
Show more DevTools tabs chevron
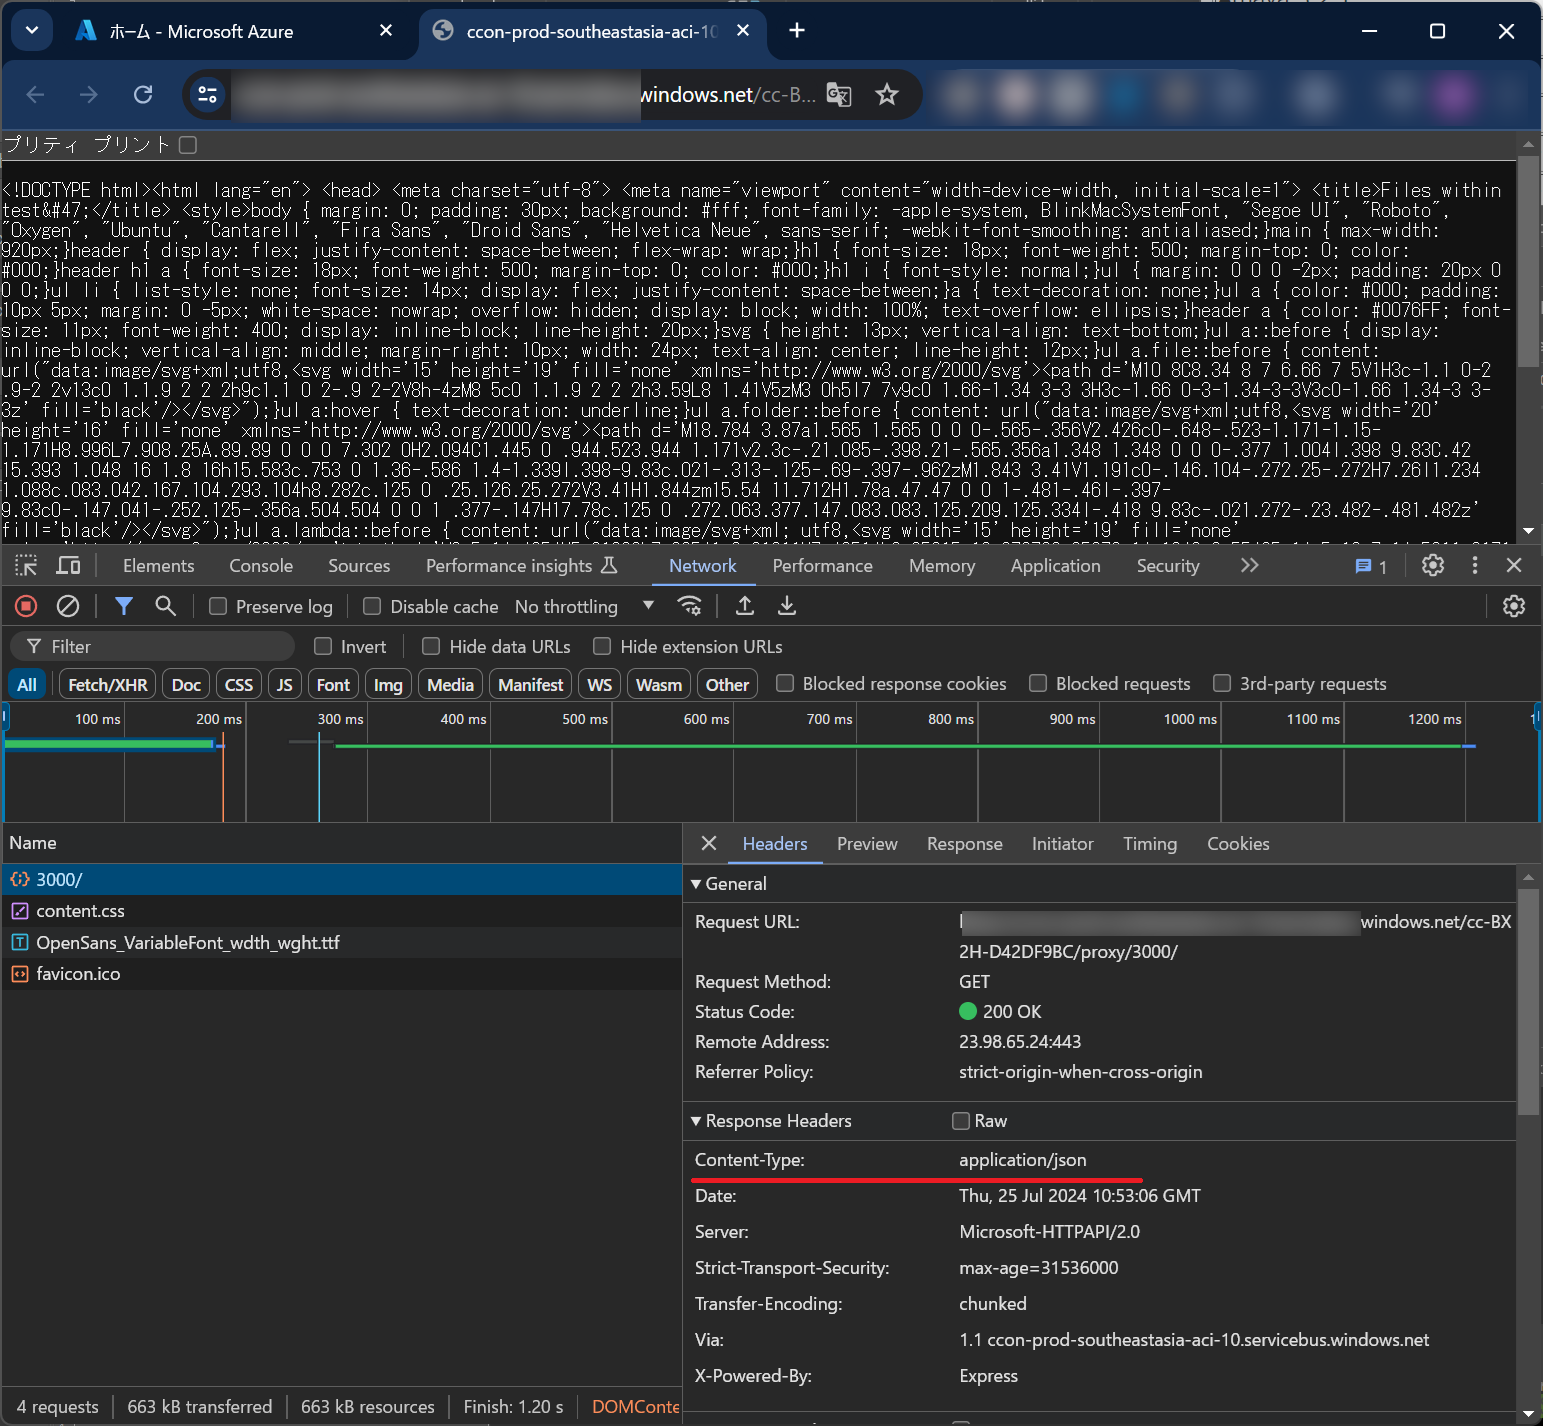point(1249,566)
